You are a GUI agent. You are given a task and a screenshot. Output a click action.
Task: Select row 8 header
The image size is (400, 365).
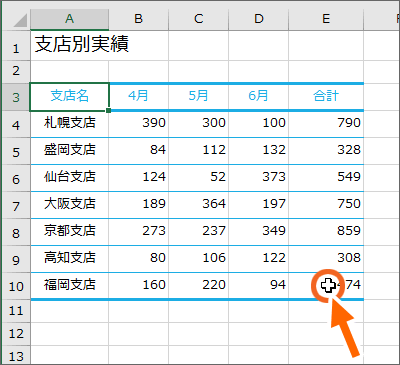(16, 232)
